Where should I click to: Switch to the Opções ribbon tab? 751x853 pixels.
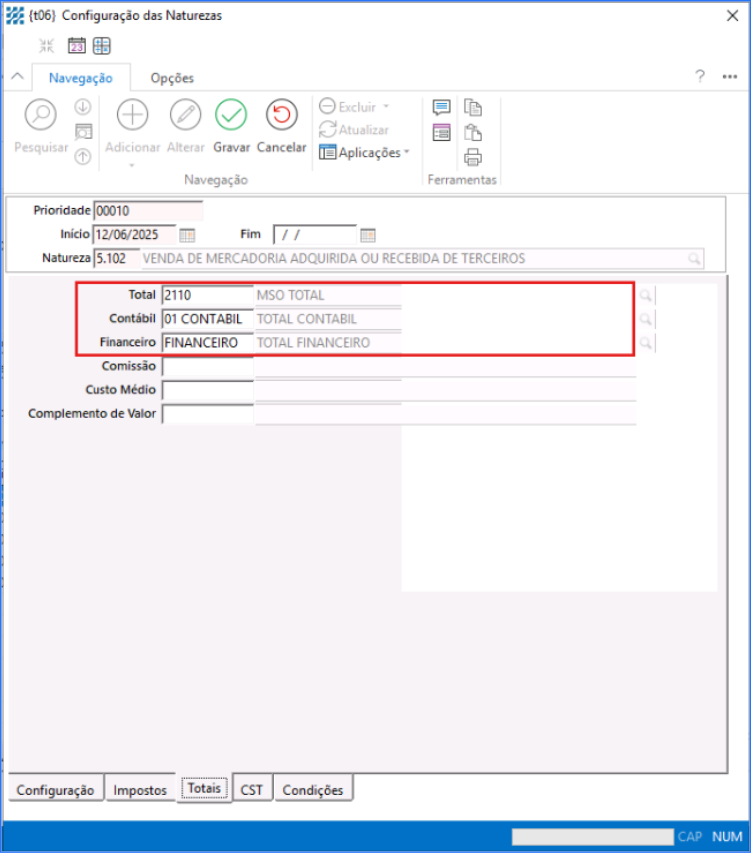[172, 78]
